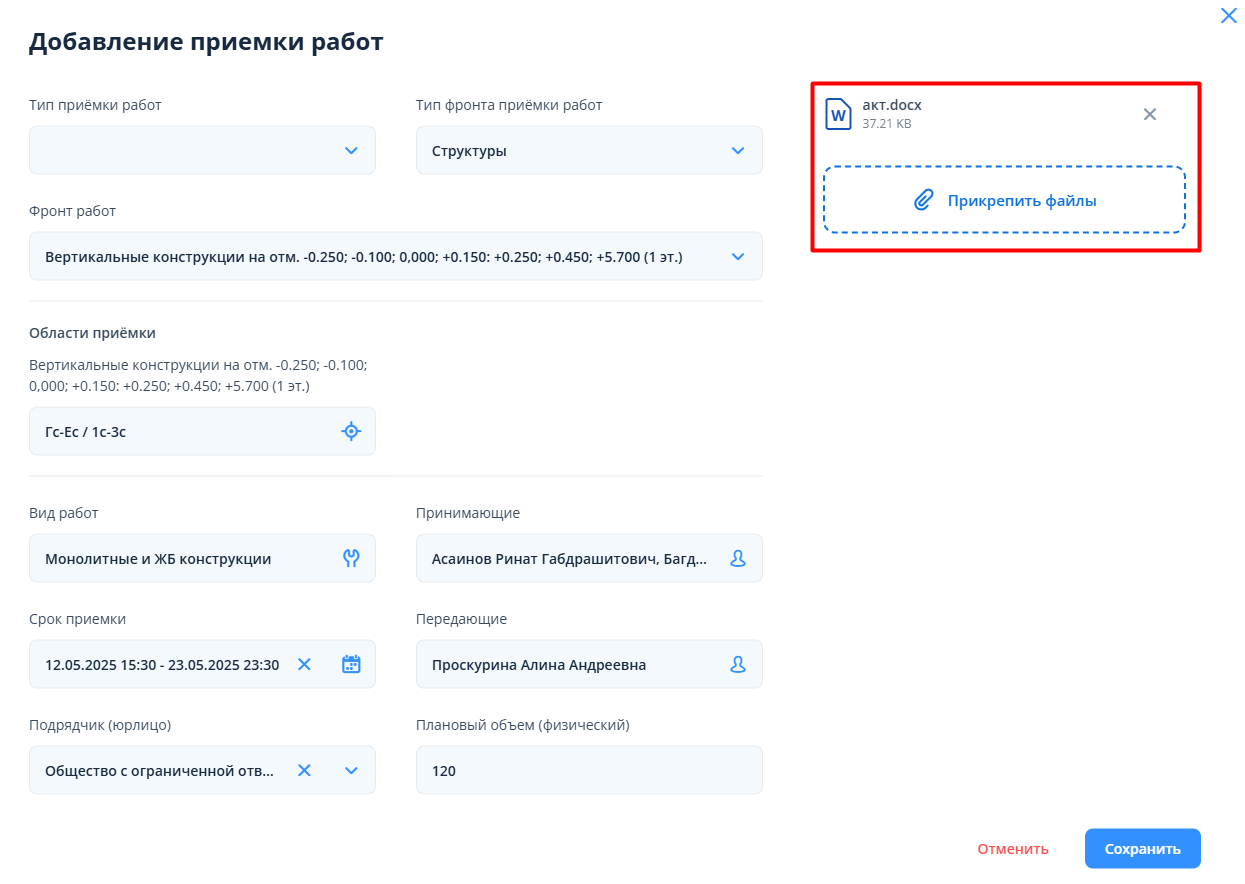Image resolution: width=1245 pixels, height=884 pixels.
Task: Click the Монолитные и ЖБ конструкции field
Action: 180,559
